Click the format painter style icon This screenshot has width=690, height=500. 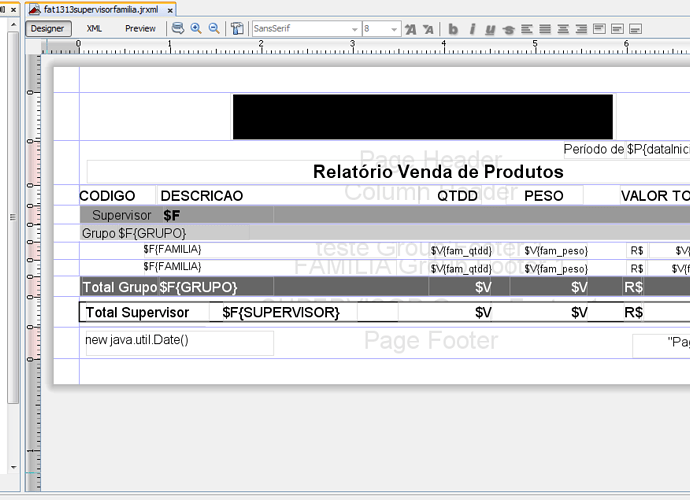pos(237,29)
